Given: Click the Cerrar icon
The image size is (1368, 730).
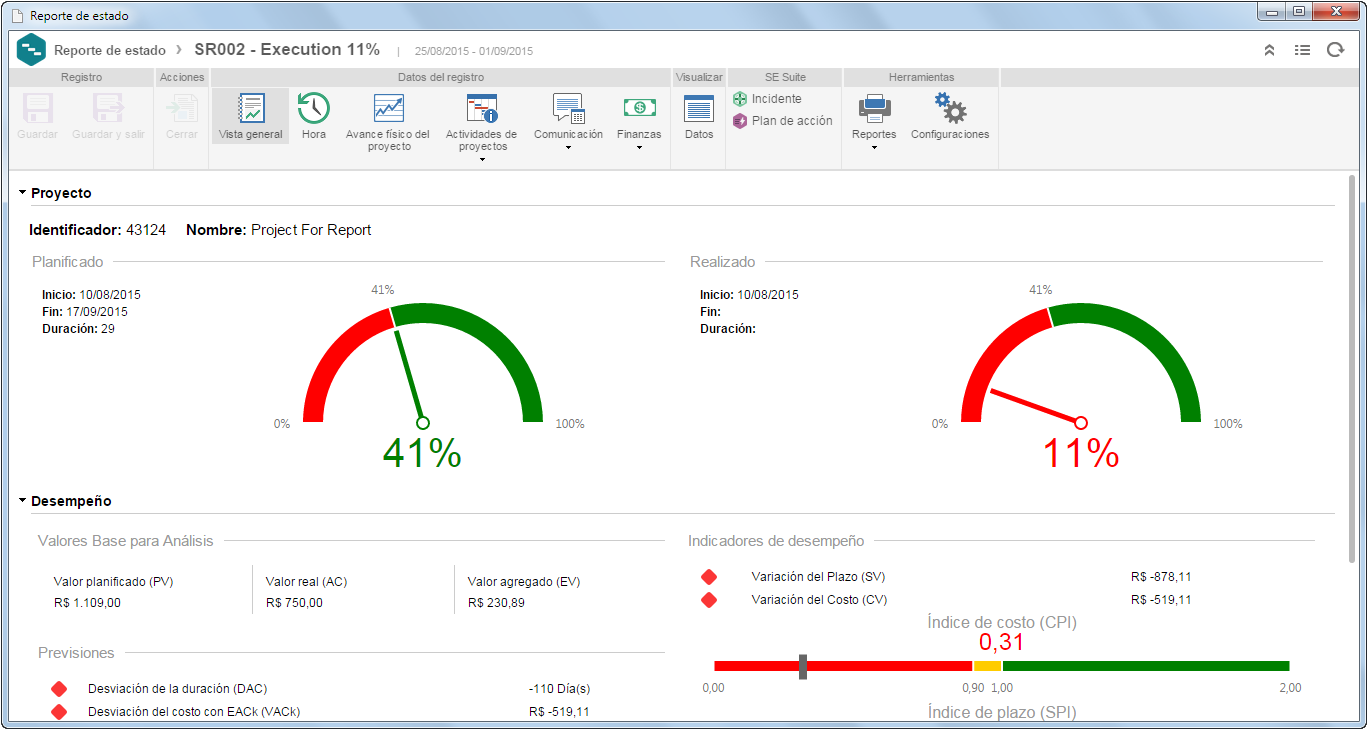Looking at the screenshot, I should coord(181,108).
